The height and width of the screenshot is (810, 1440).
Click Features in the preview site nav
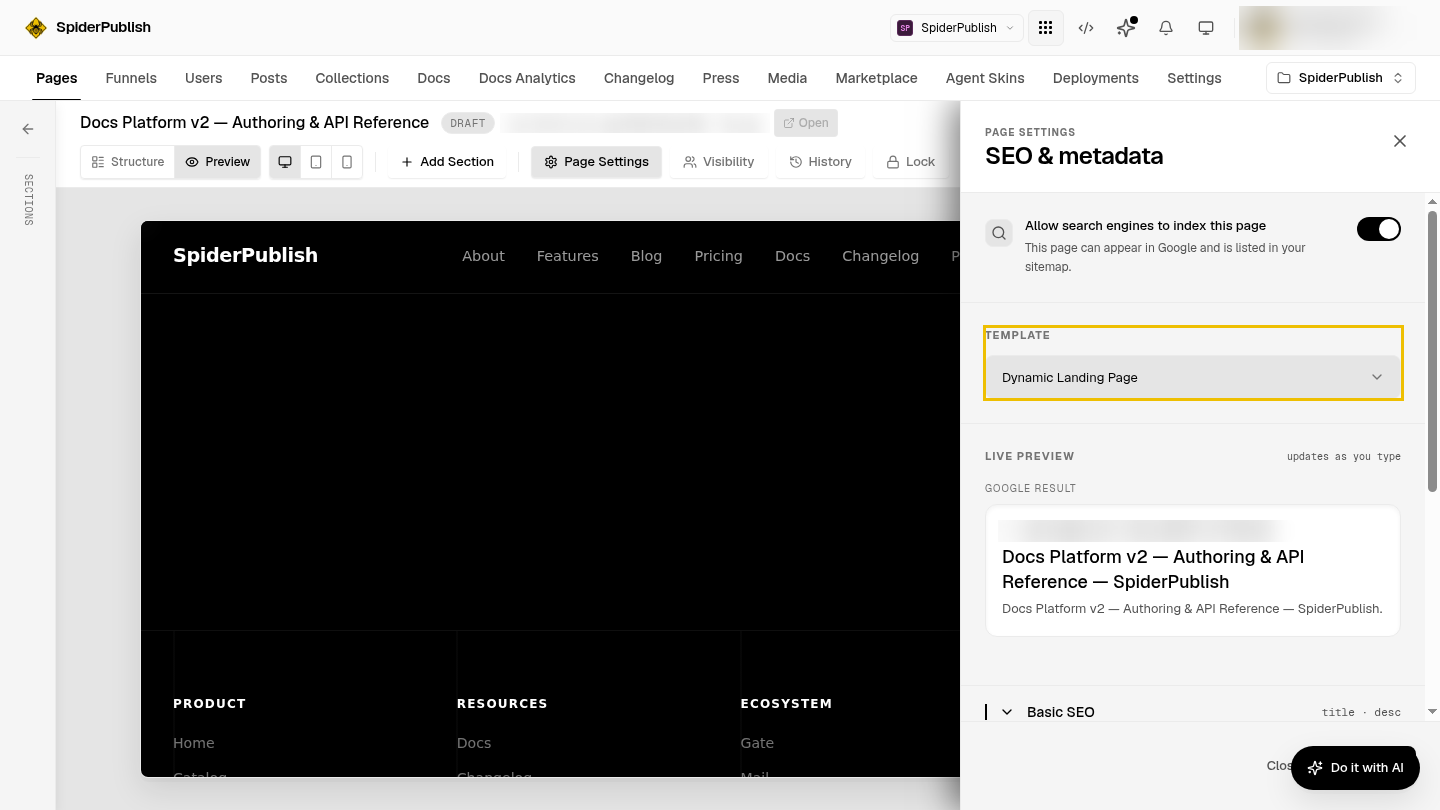pyautogui.click(x=567, y=256)
